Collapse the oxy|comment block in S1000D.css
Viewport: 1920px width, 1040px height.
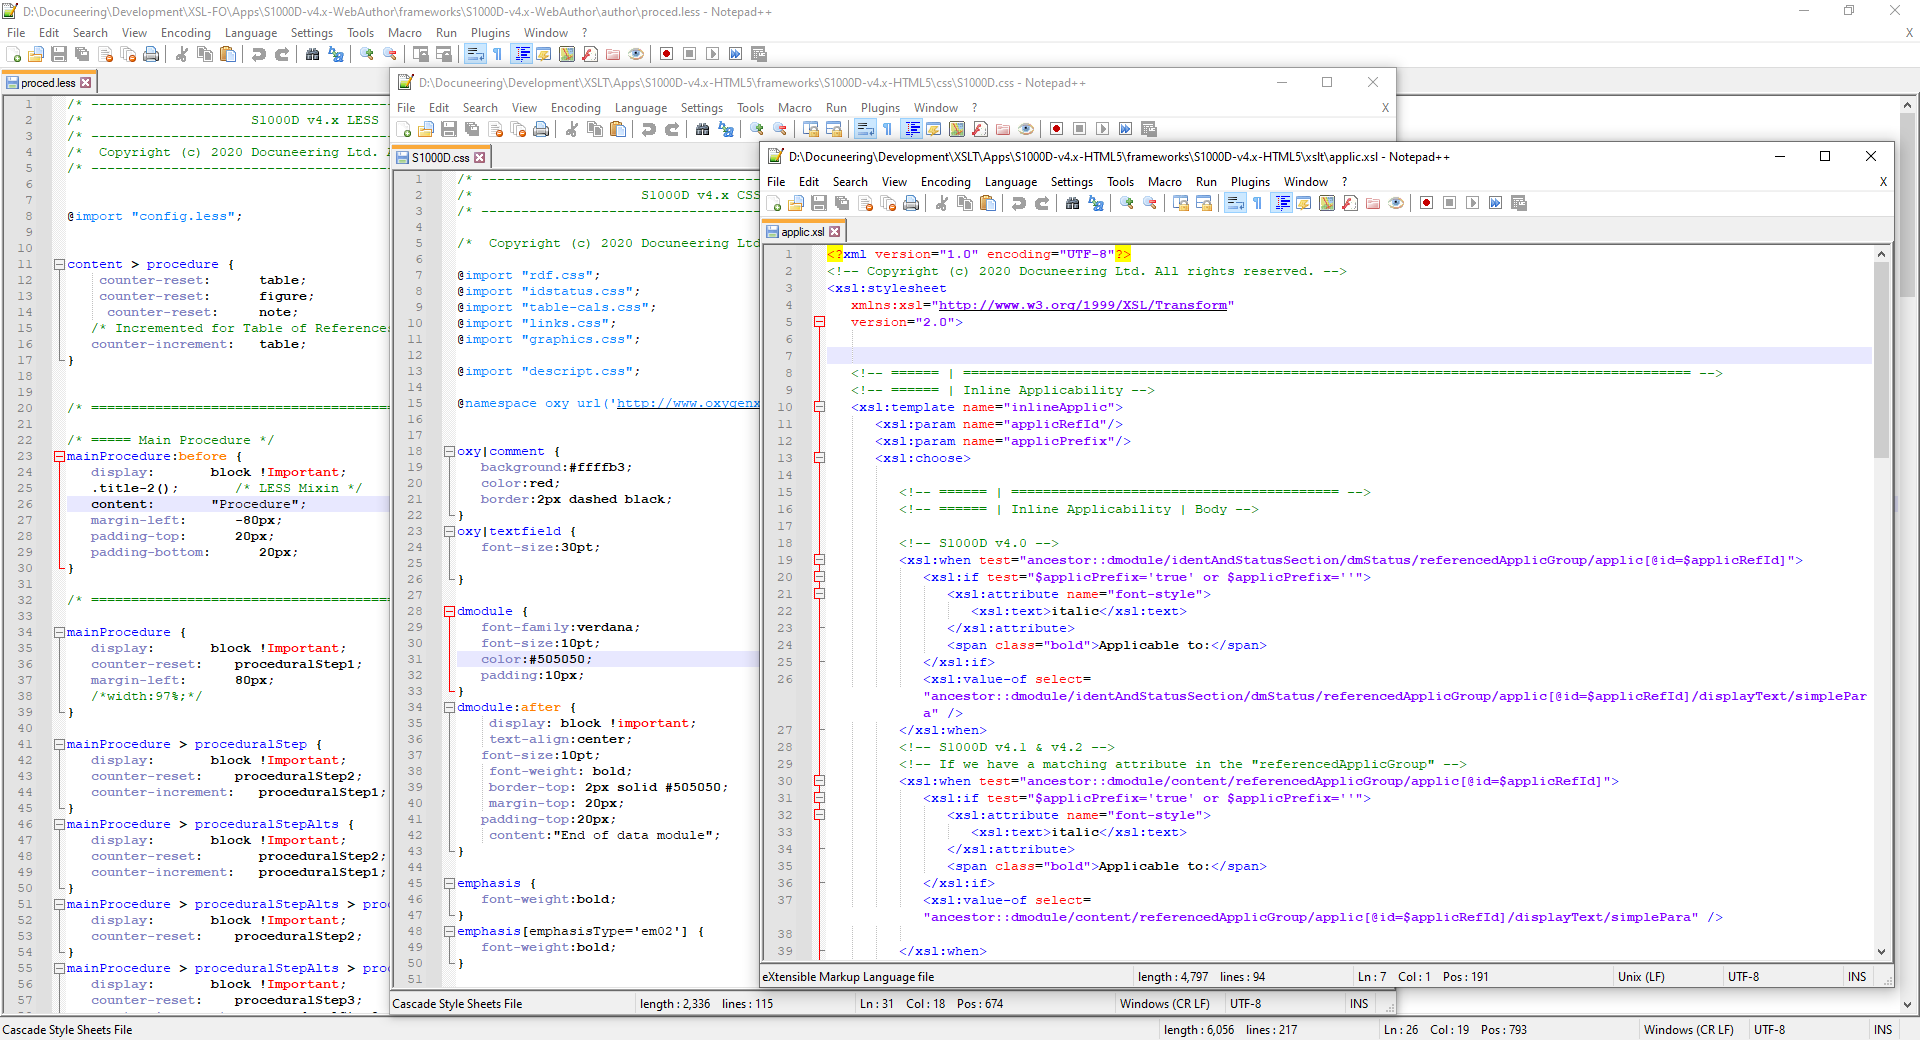449,452
